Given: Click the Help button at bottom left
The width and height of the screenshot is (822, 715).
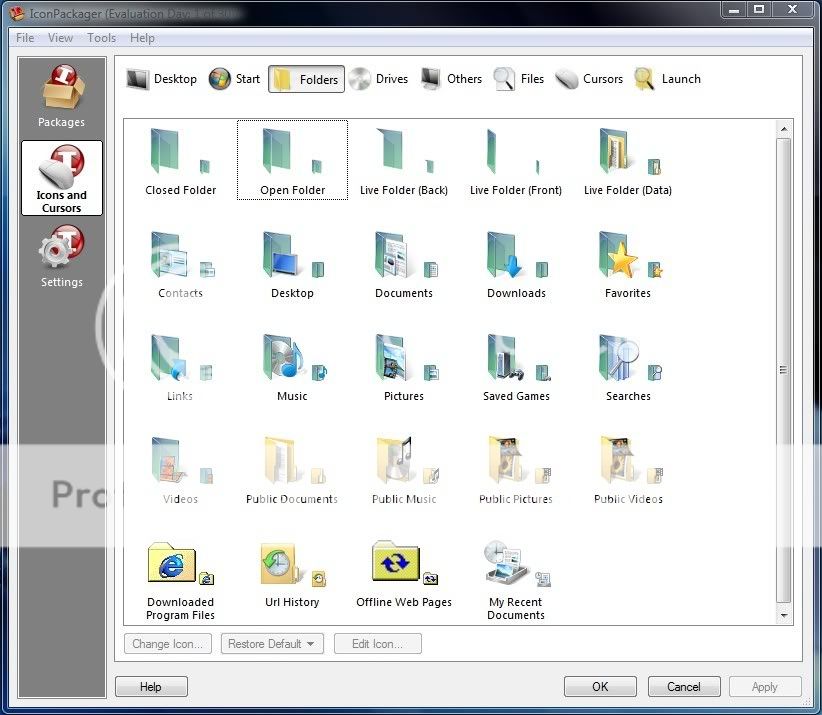Looking at the screenshot, I should point(151,687).
